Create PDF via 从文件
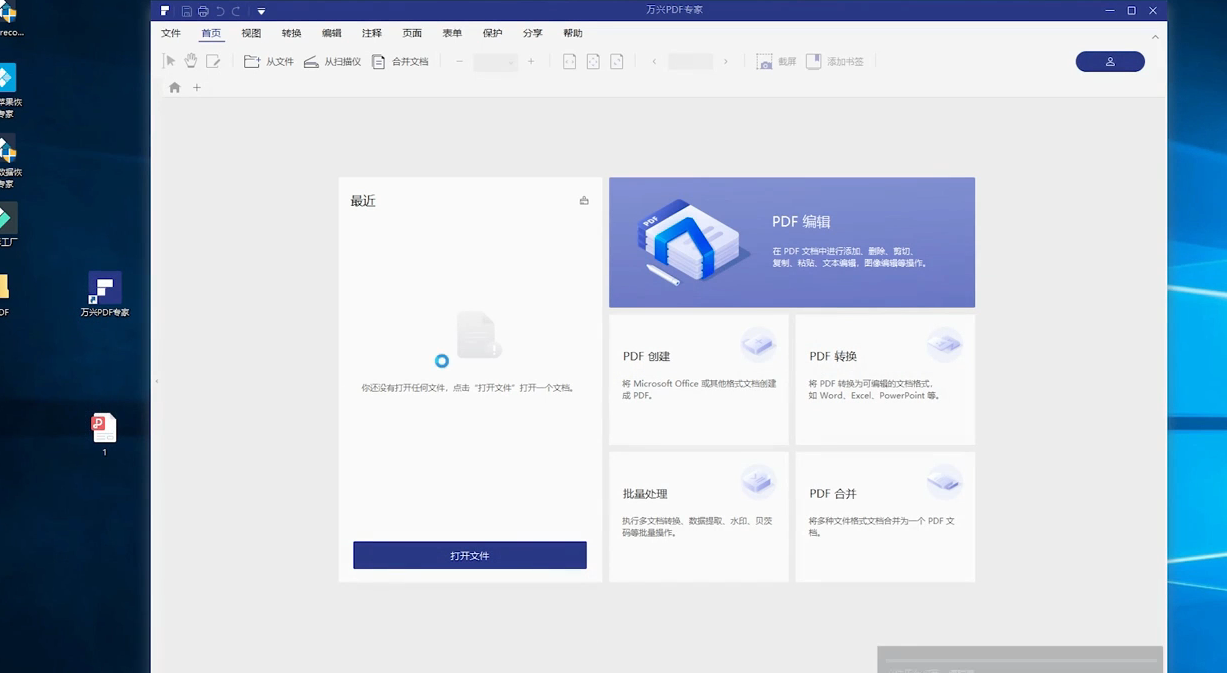This screenshot has height=673, width=1227. 269,61
